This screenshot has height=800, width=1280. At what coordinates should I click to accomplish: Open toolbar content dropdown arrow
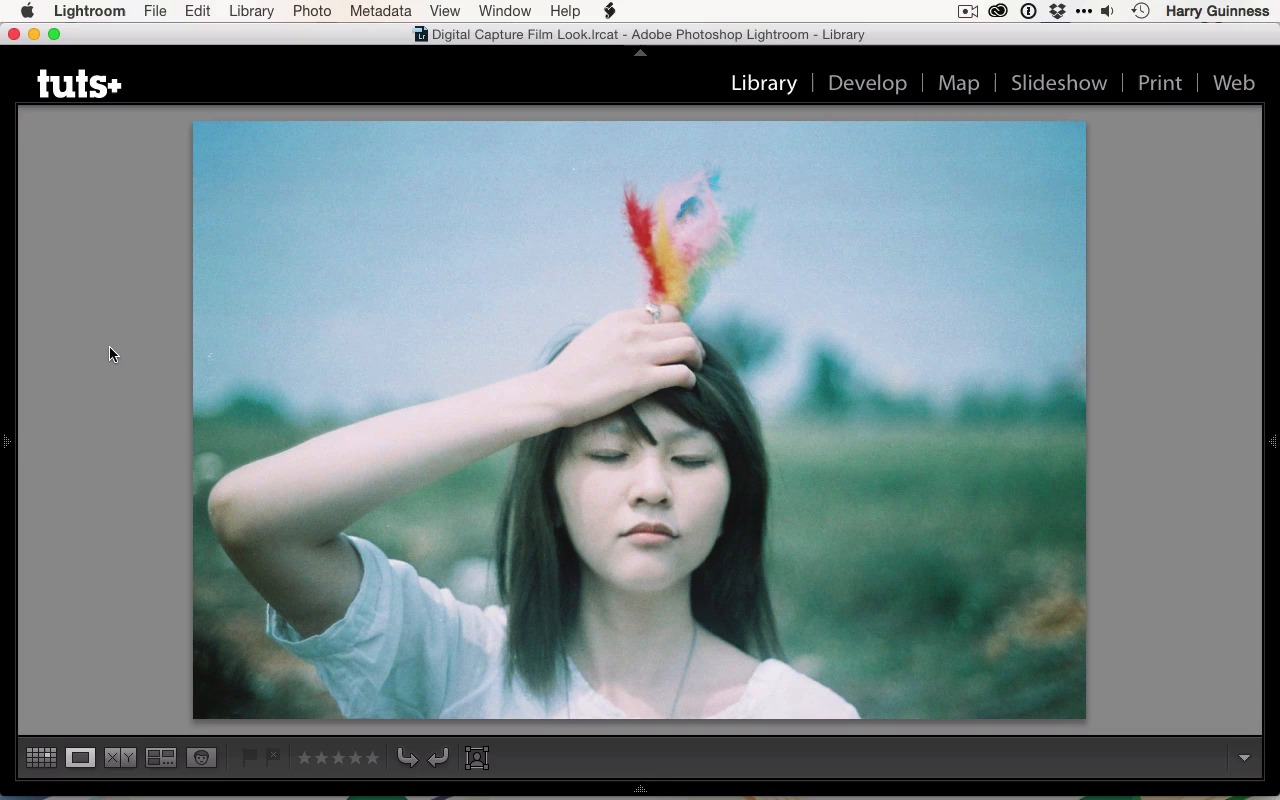(x=1244, y=758)
